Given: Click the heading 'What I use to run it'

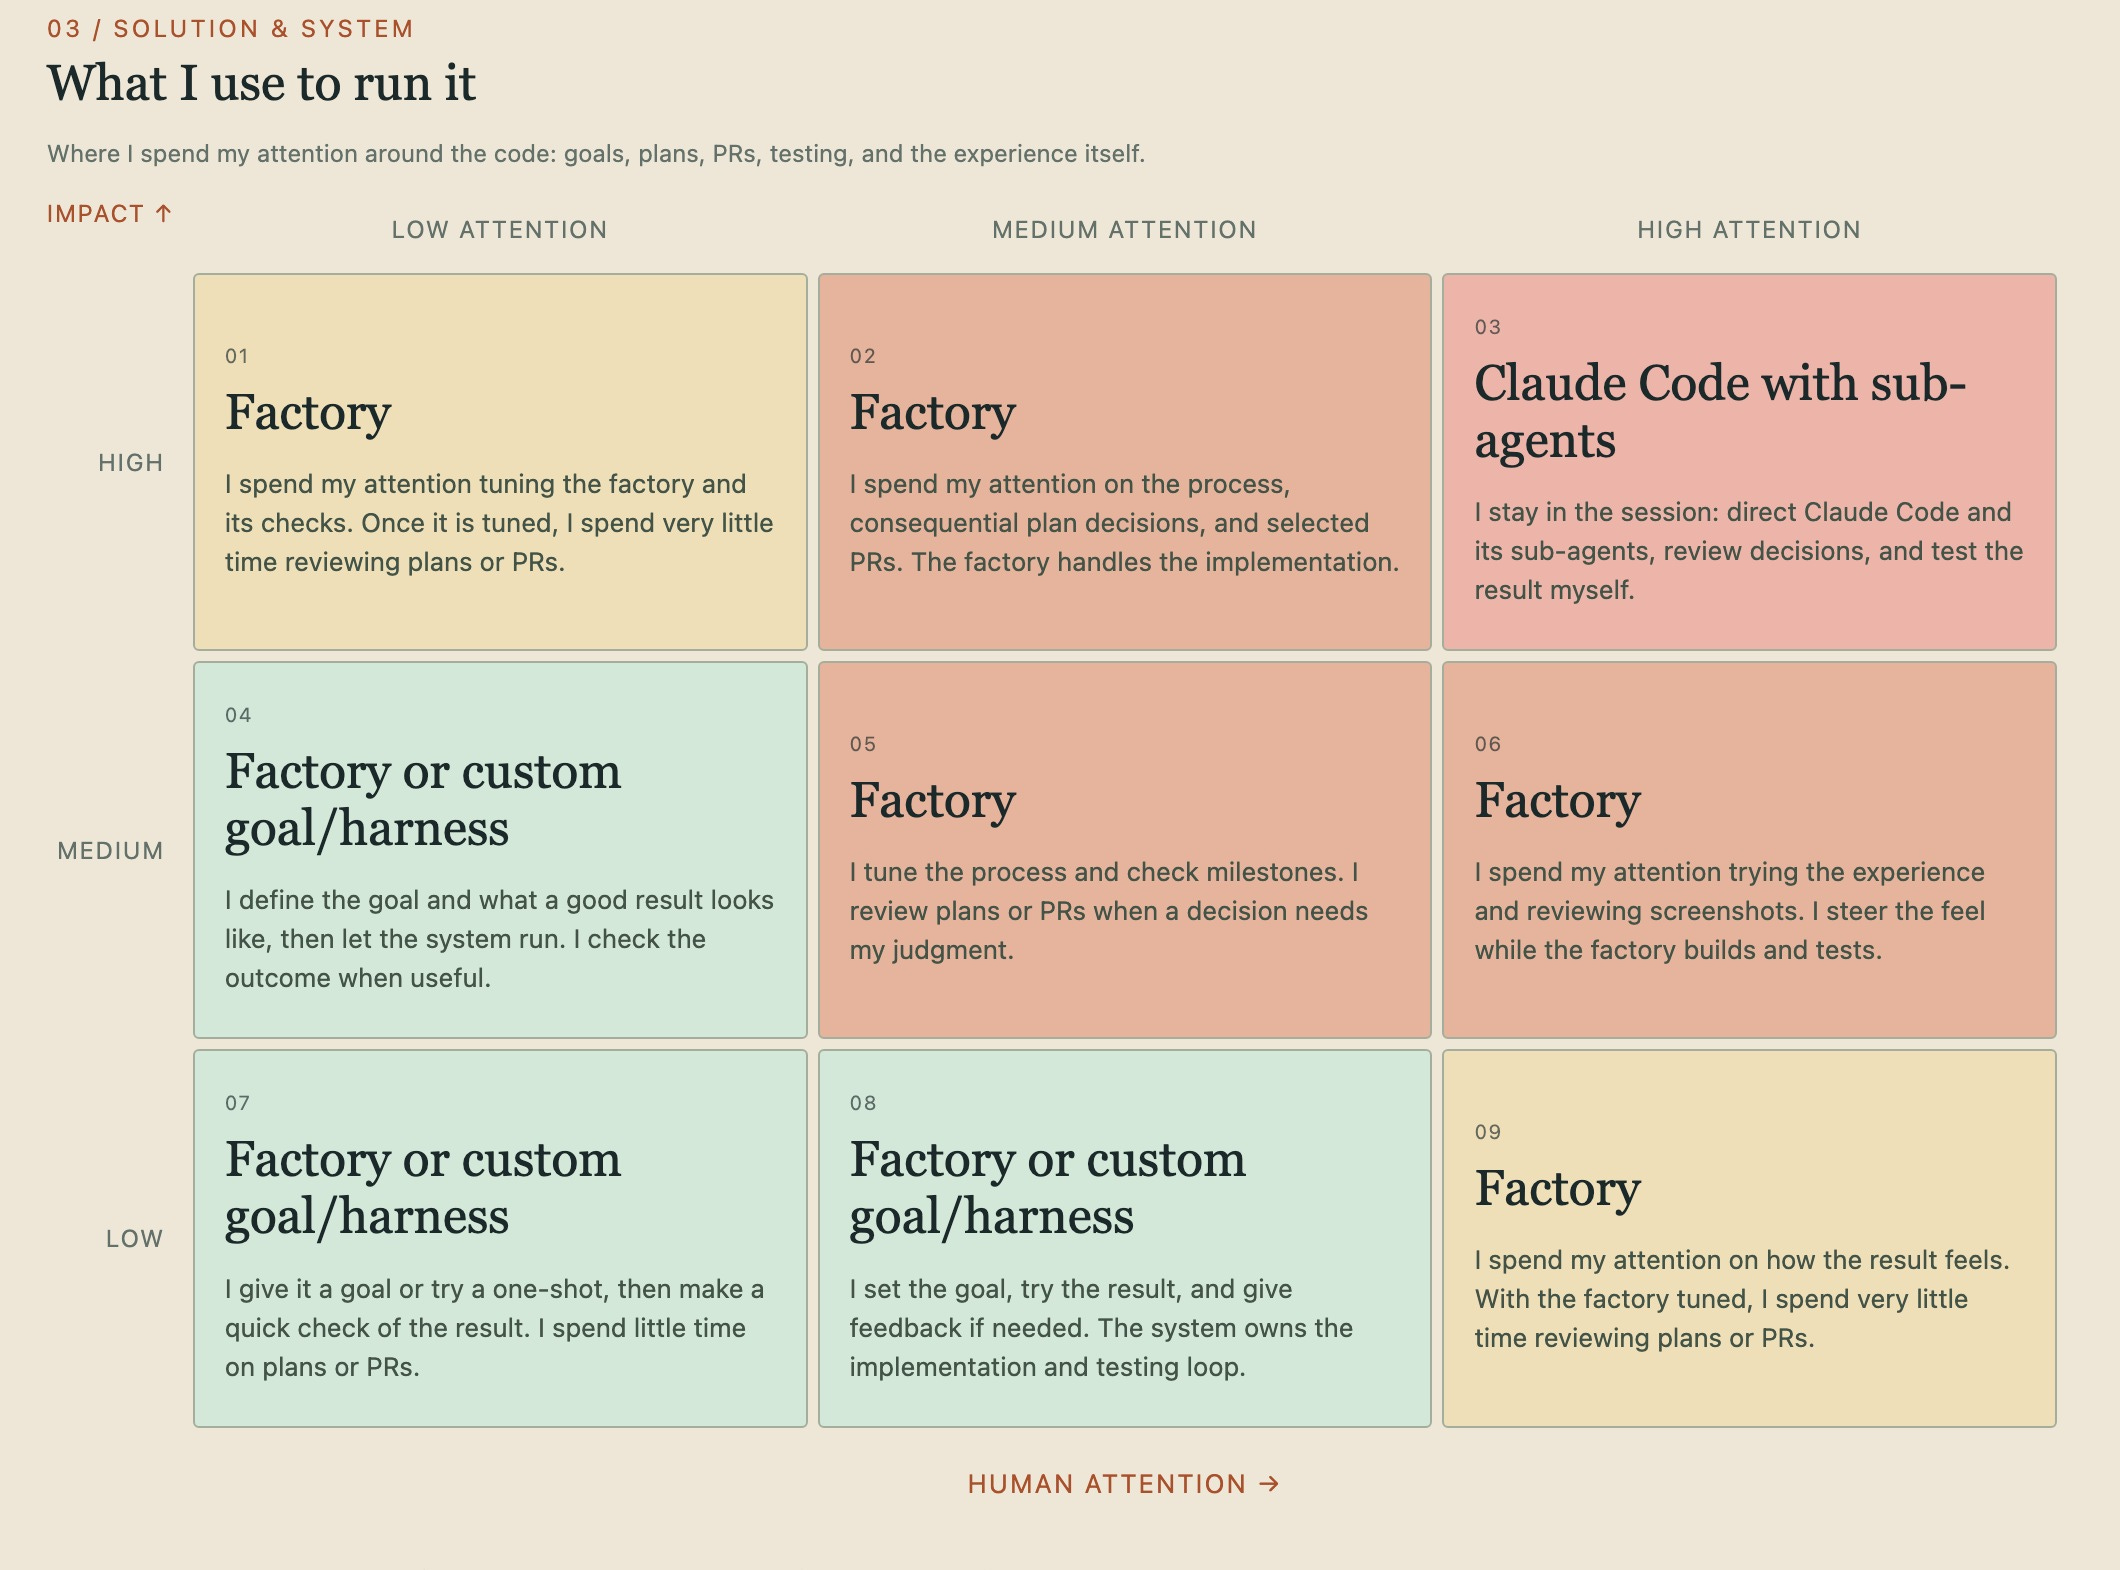Looking at the screenshot, I should point(261,83).
